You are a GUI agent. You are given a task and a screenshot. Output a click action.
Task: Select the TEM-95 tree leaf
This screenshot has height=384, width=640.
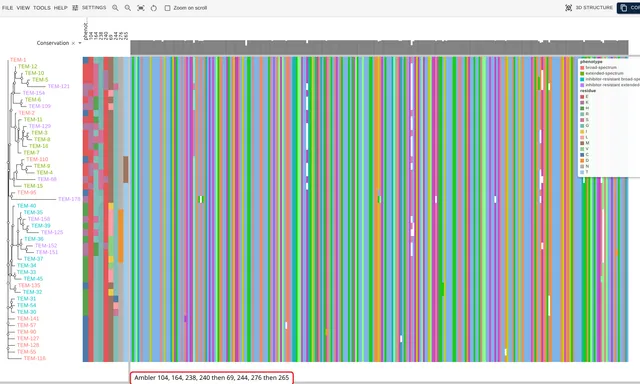(x=27, y=192)
